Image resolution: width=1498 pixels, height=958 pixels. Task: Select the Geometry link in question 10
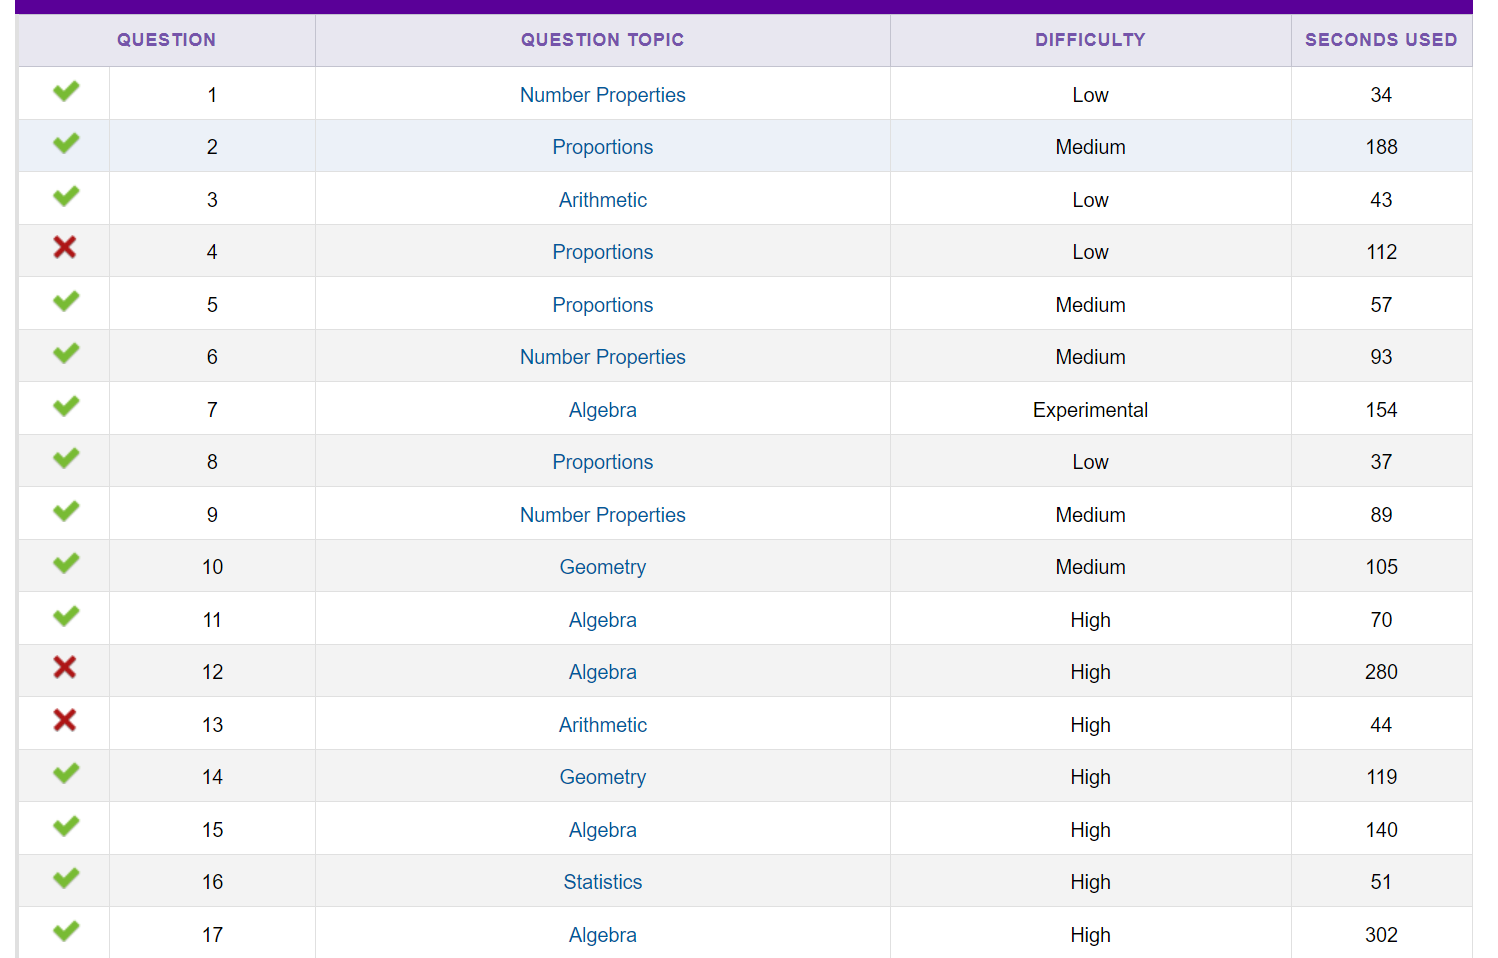point(602,567)
